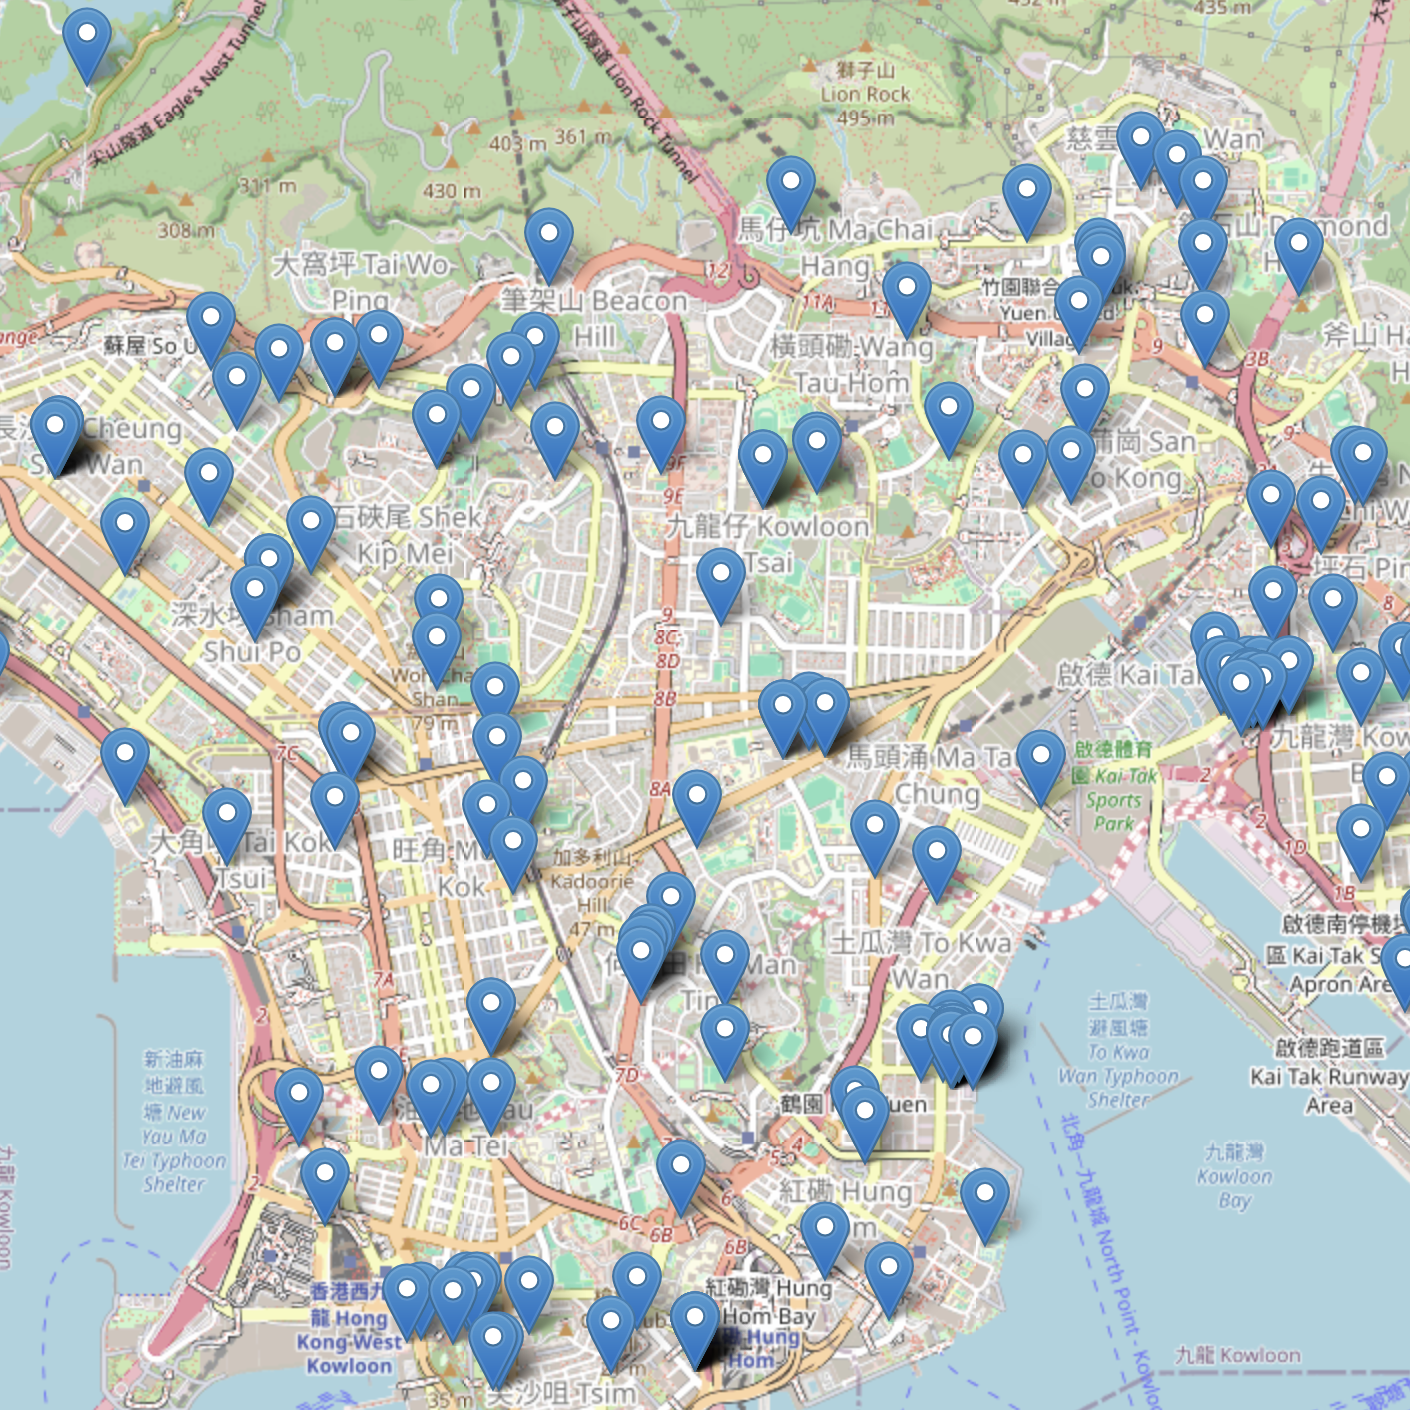Open the marker beside the 7C road label
Image resolution: width=1410 pixels, height=1410 pixels.
coord(351,746)
